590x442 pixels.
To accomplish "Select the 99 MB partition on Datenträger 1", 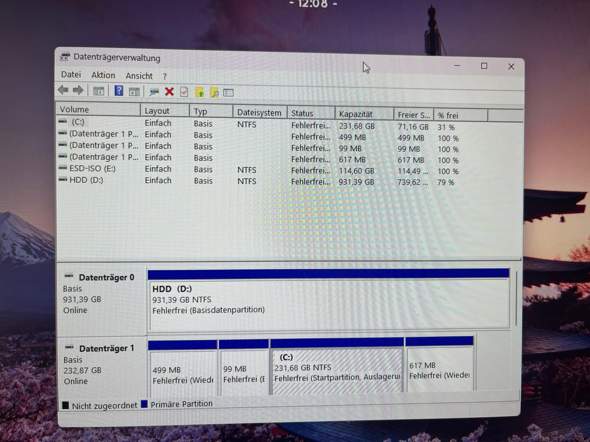I will [x=244, y=366].
